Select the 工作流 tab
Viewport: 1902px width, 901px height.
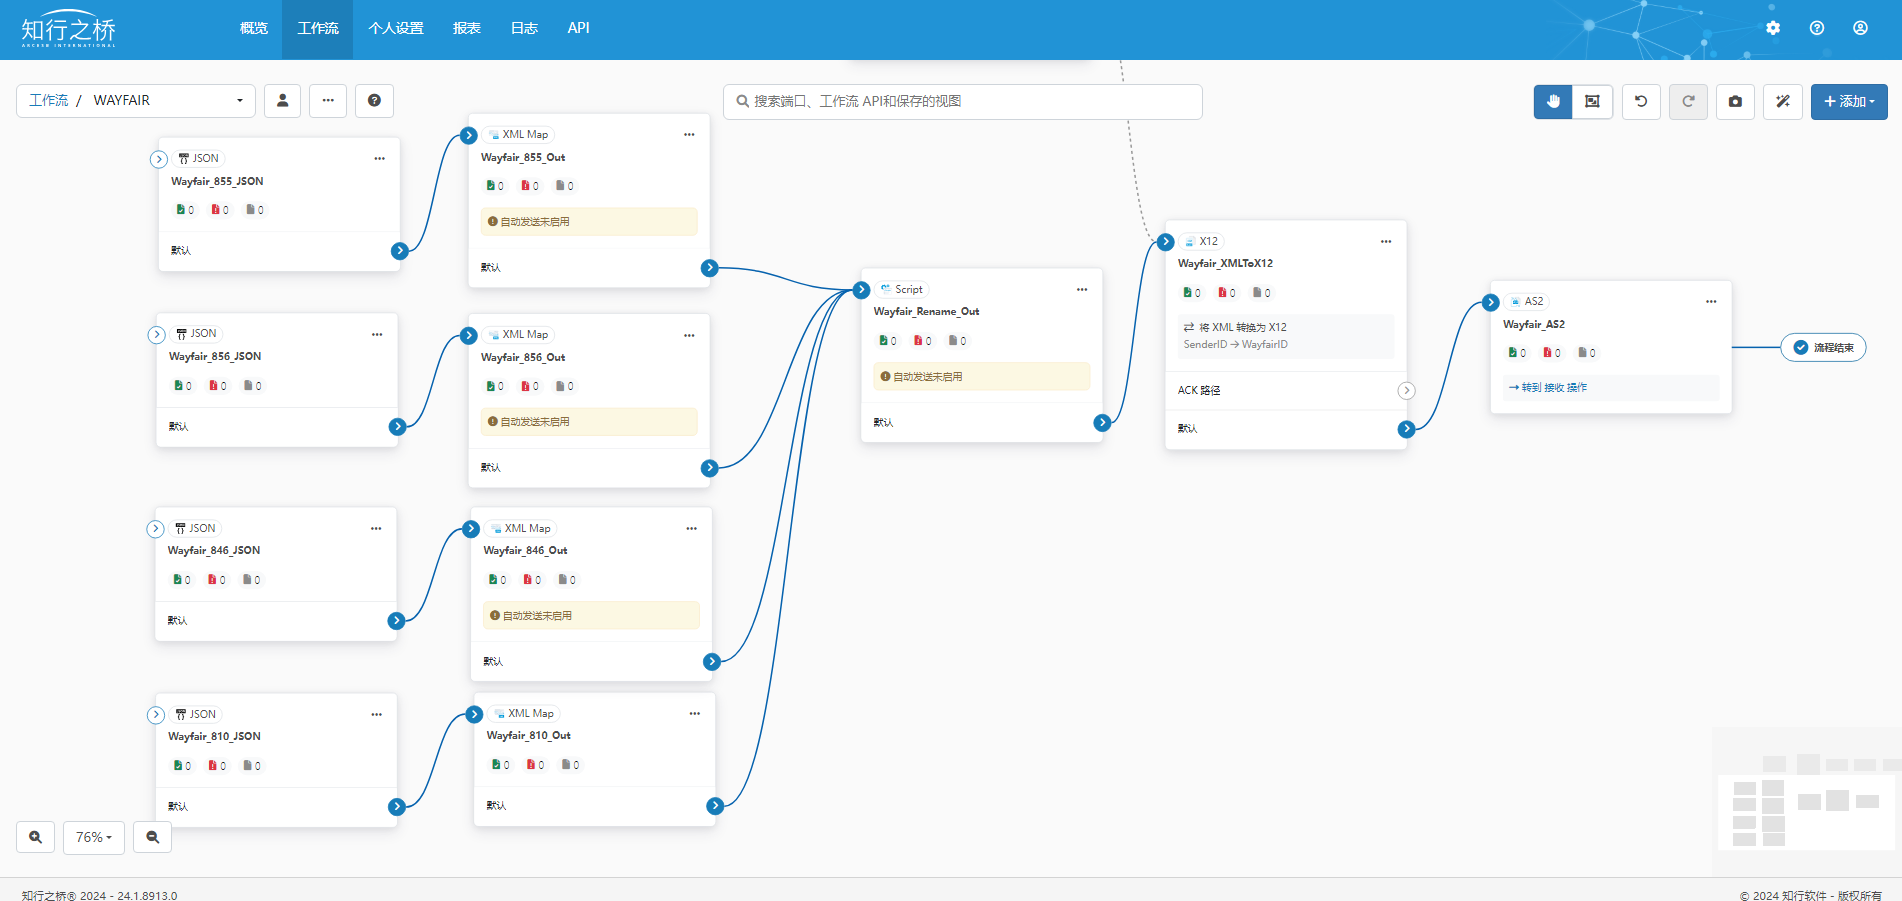[x=318, y=28]
